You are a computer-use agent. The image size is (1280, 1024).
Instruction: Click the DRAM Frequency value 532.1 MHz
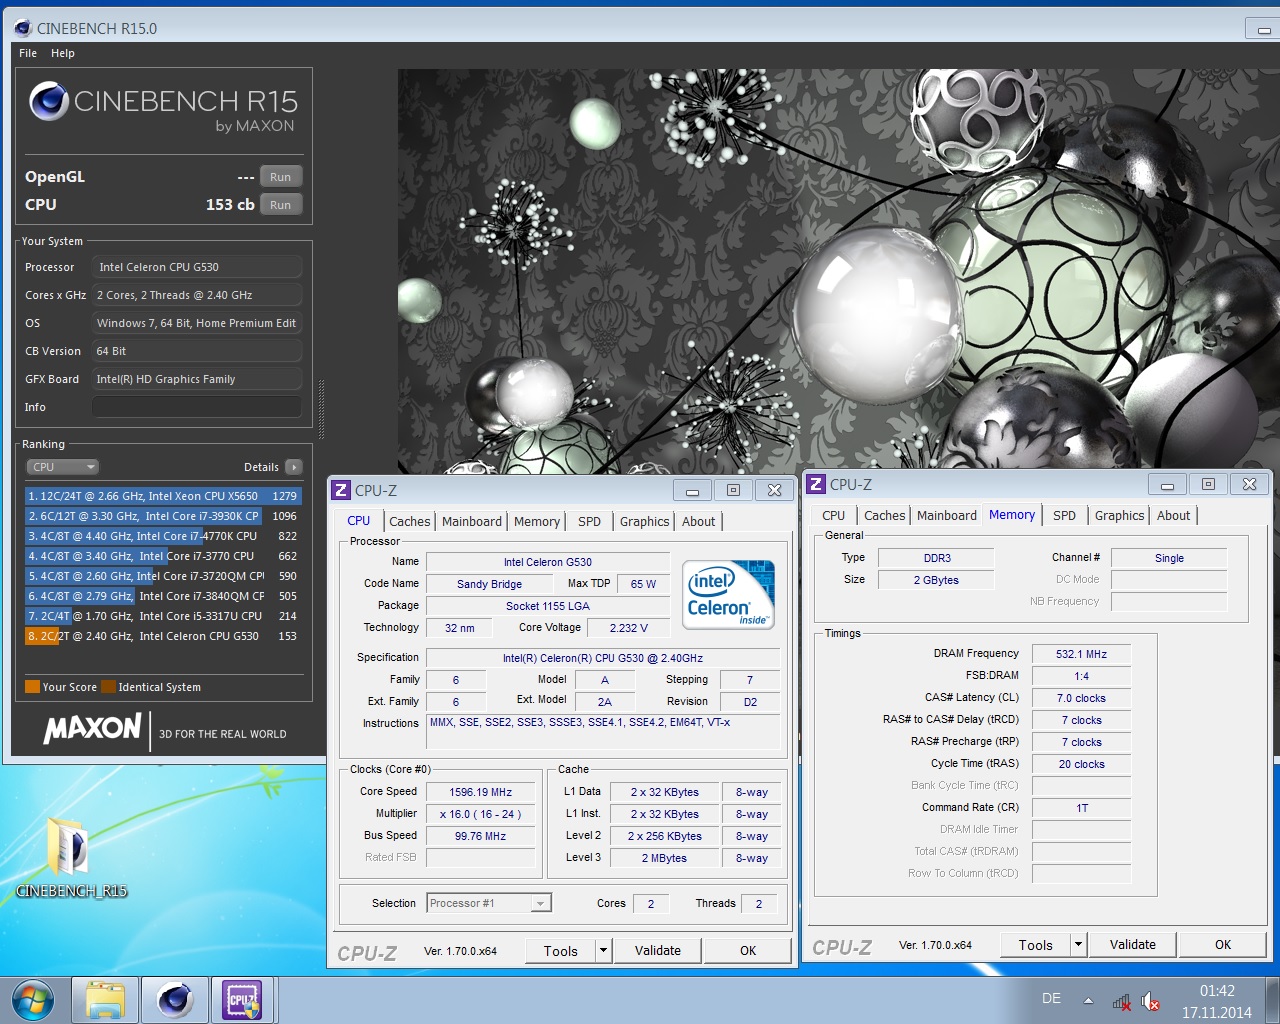1081,654
